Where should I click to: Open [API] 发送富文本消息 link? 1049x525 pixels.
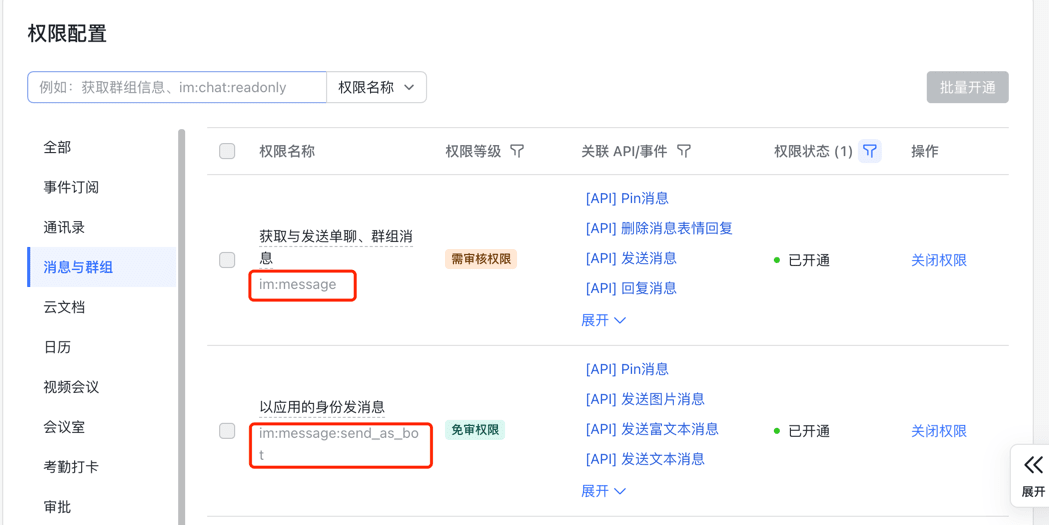coord(652,429)
